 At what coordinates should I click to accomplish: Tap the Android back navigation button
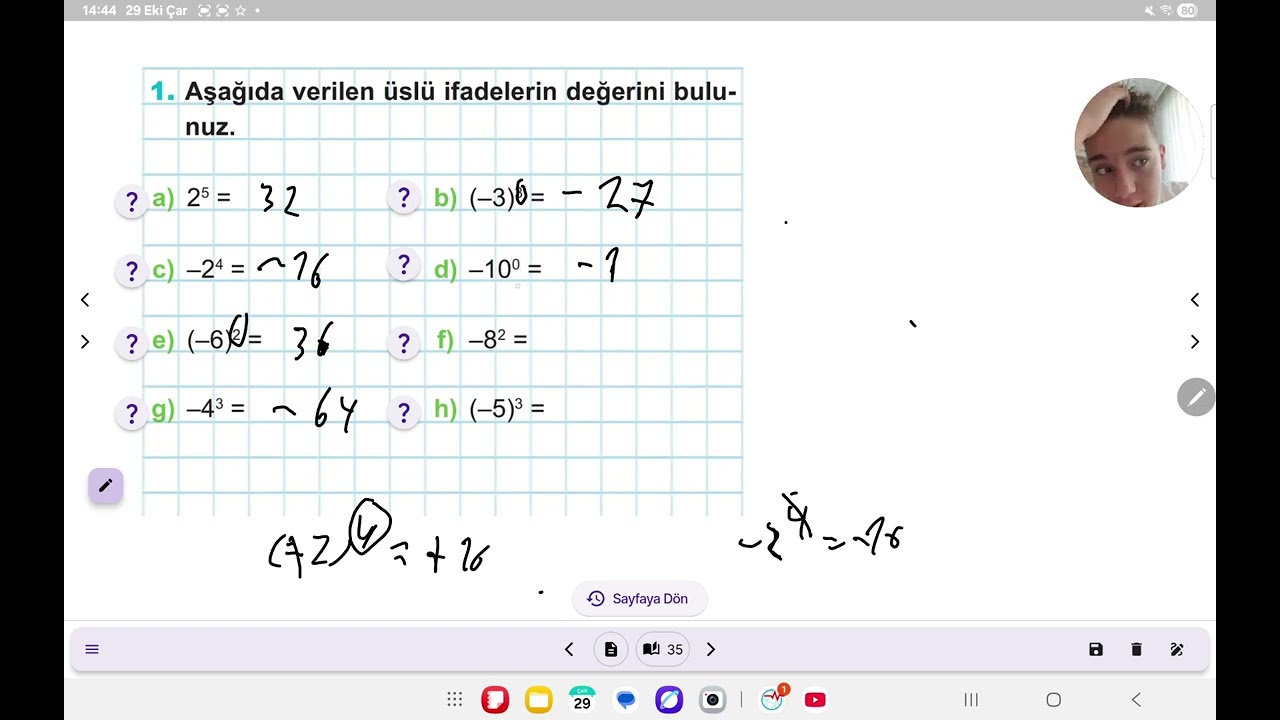(1136, 700)
